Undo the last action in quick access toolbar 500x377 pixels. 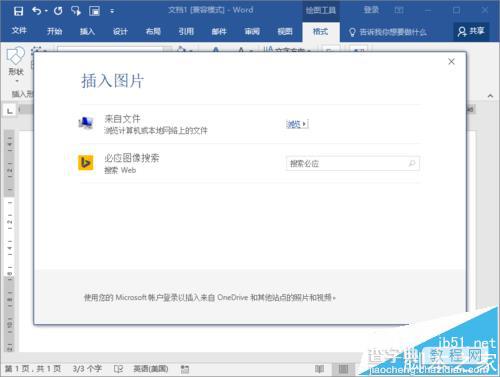click(37, 11)
